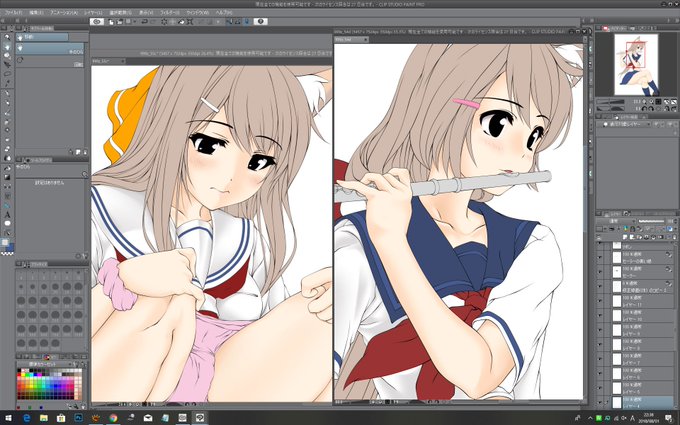The width and height of the screenshot is (680, 425).
Task: Create new canvas from command bar
Action: [x=111, y=22]
